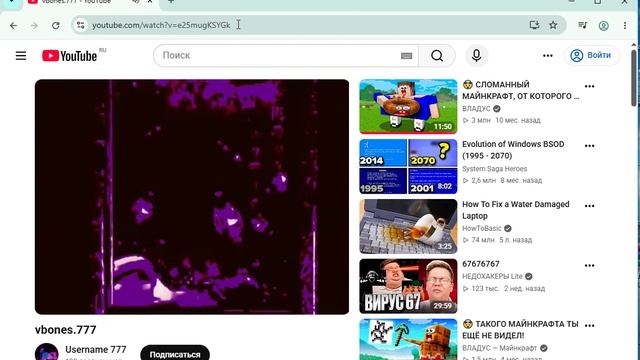Open options menu for ТАКОГО МАЙНКРАФТА video
This screenshot has width=640, height=360.
tap(589, 326)
